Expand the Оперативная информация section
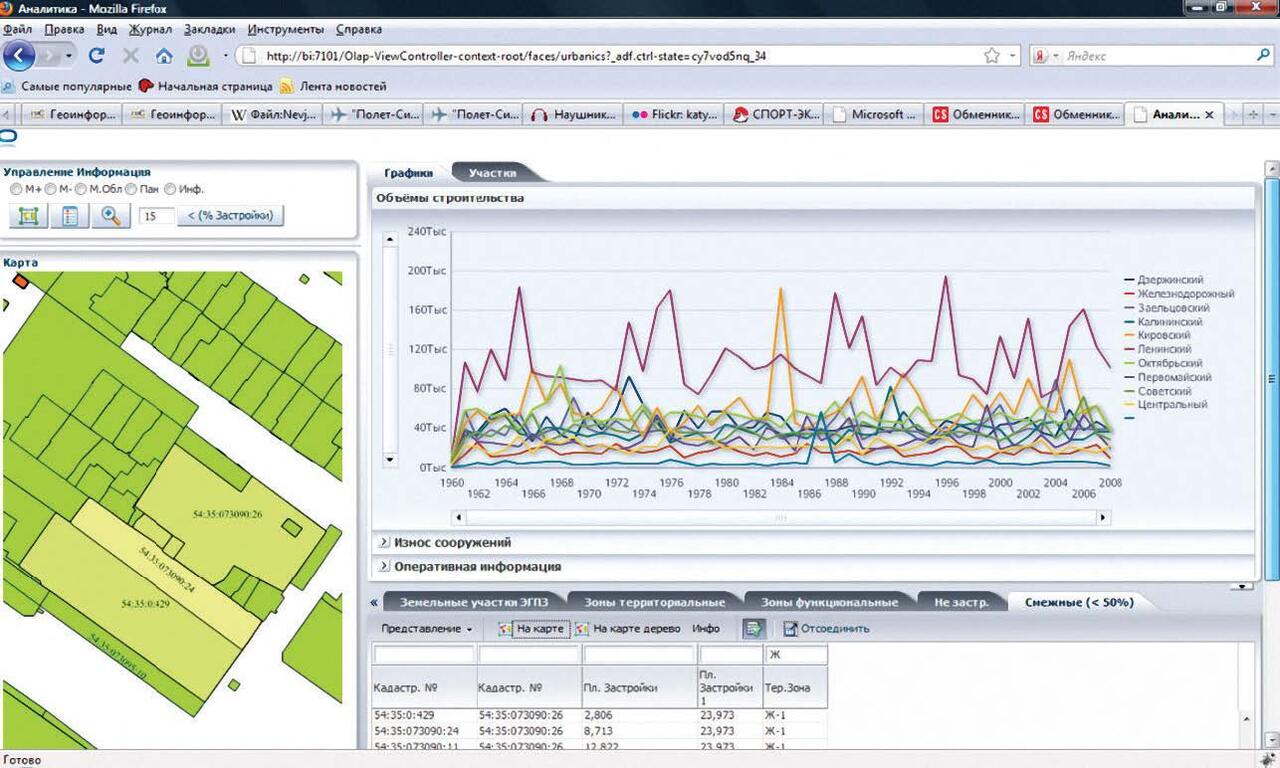Screen dimensions: 1280x768 pyautogui.click(x=383, y=566)
